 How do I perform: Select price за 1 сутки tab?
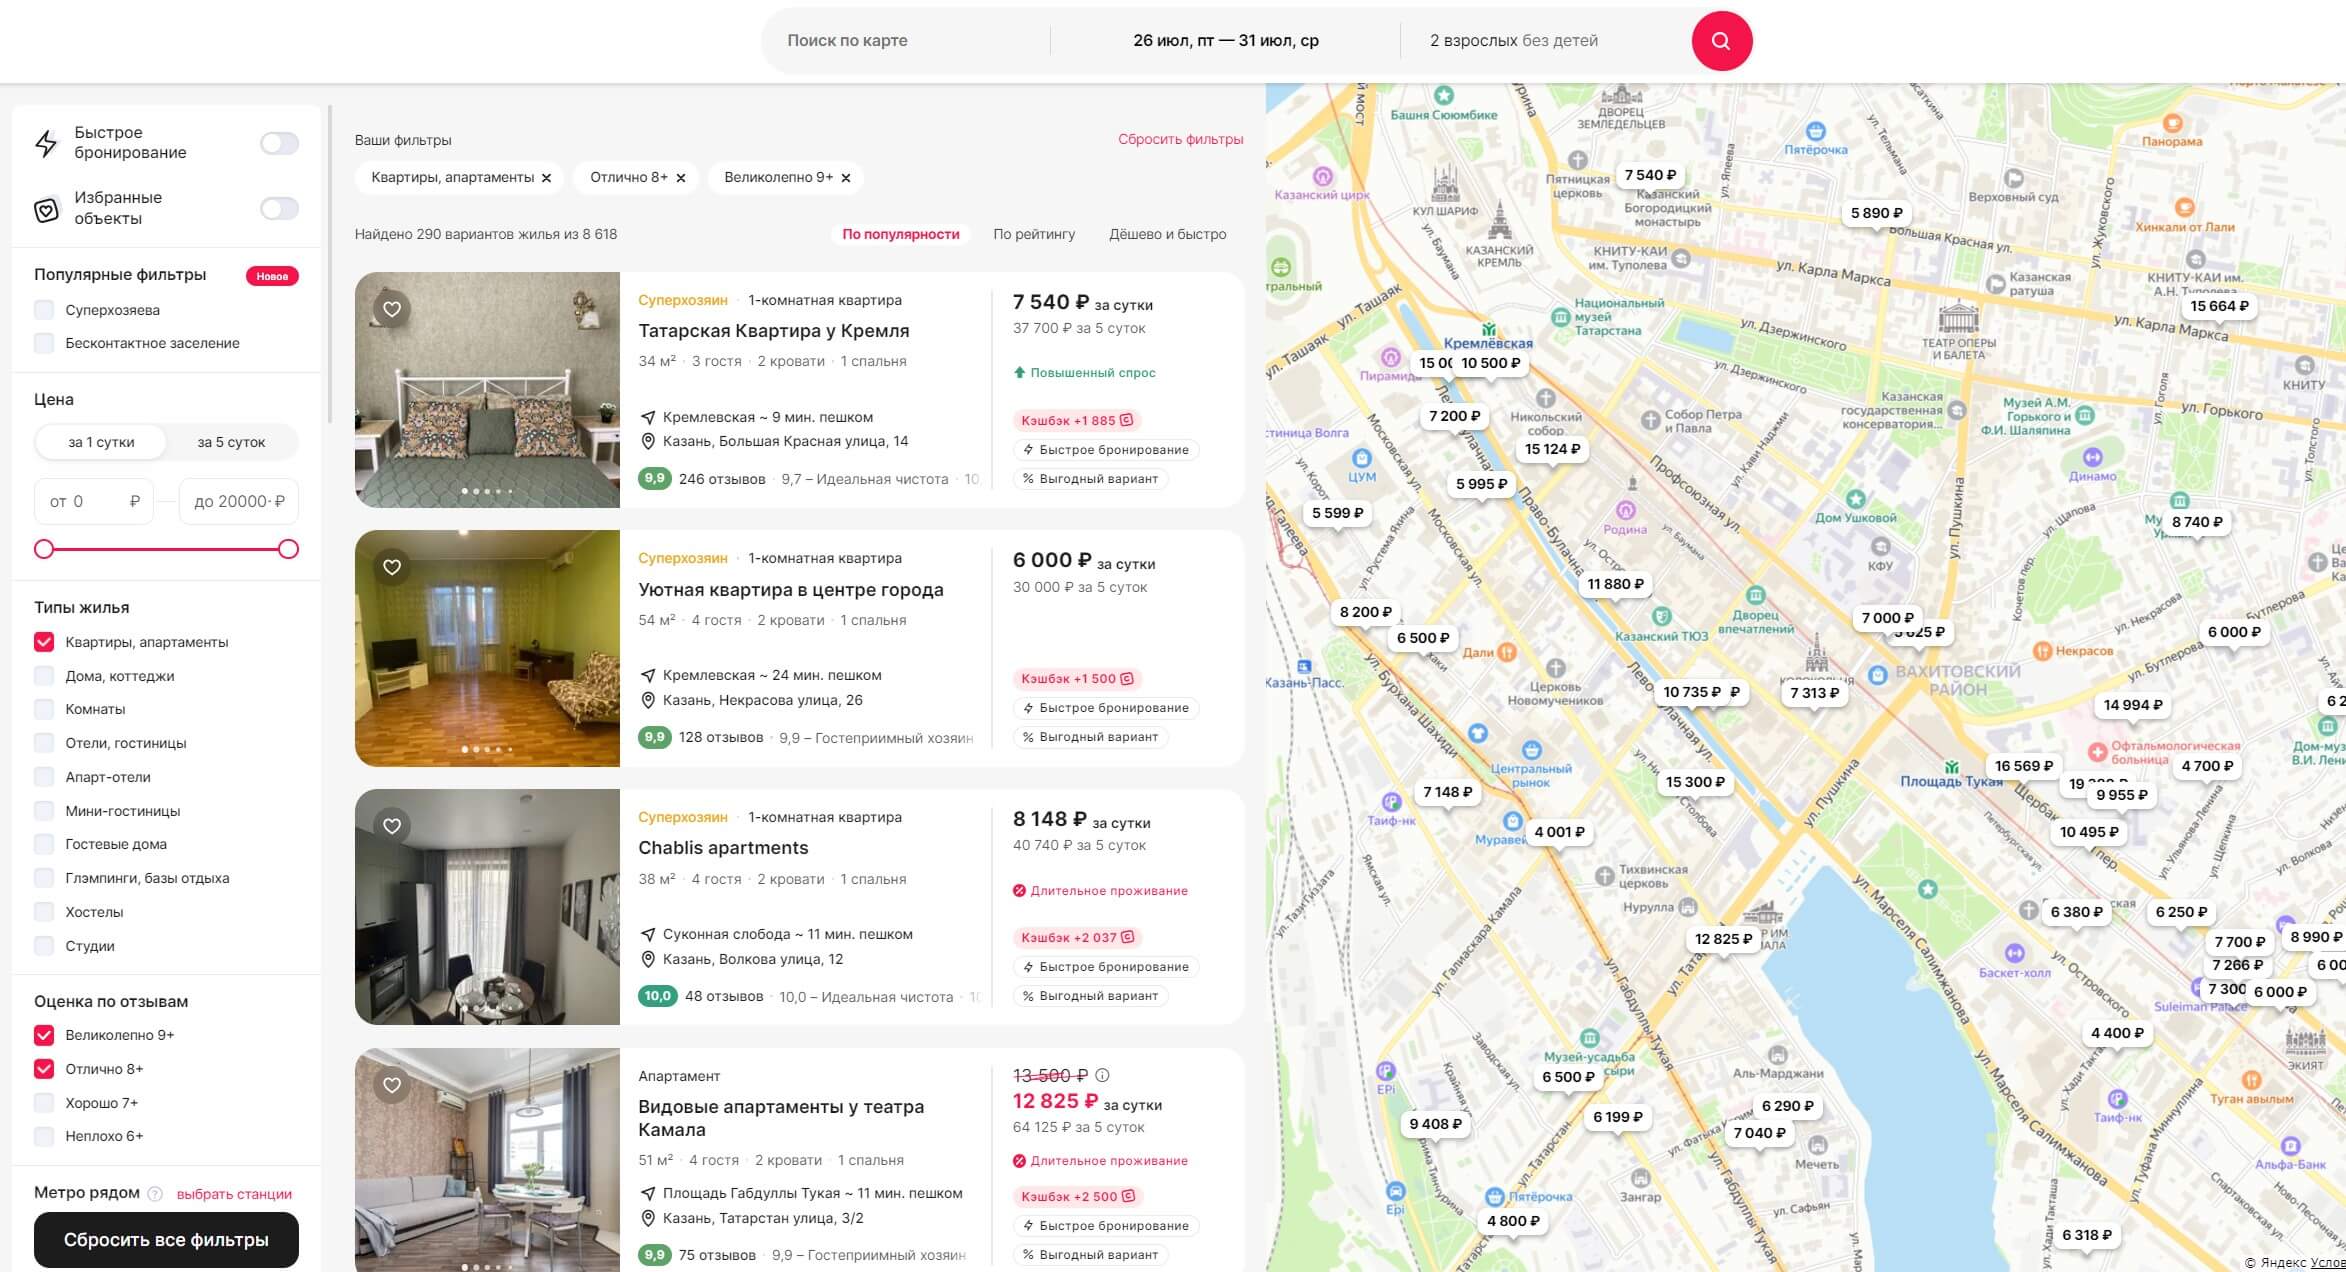point(101,442)
